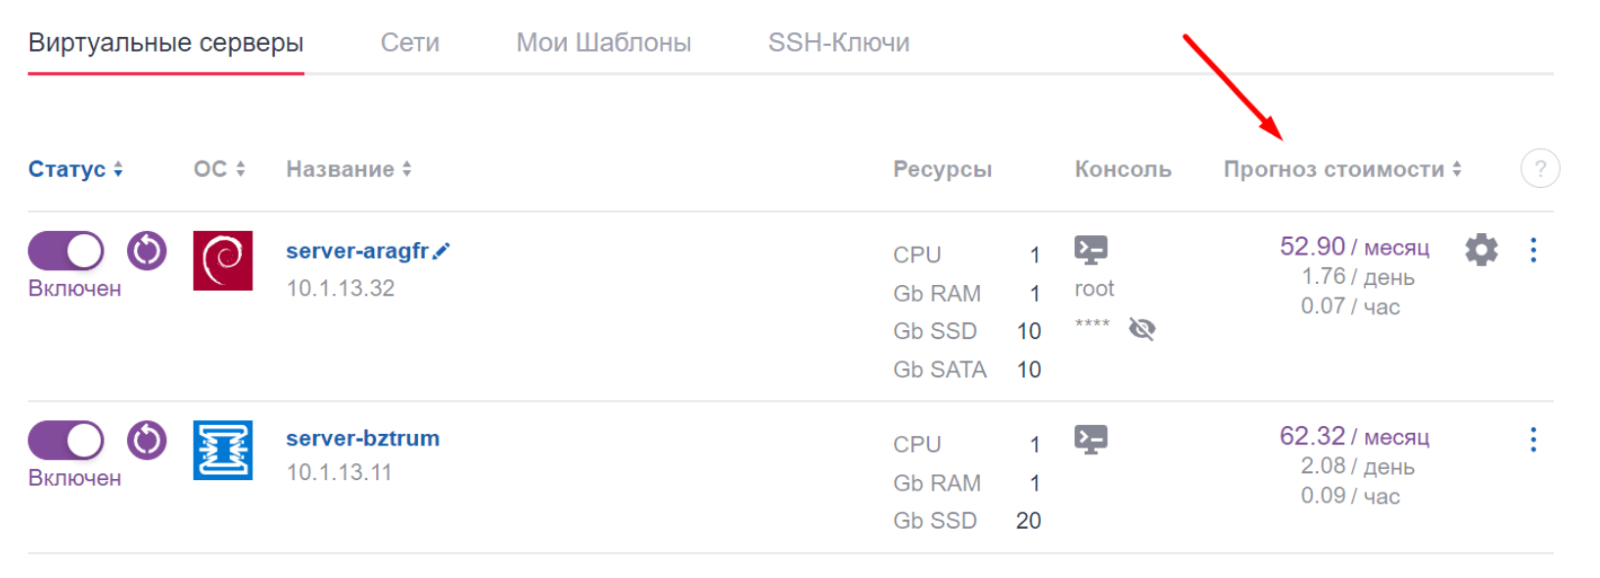Click the Debian OS logo
The height and width of the screenshot is (578, 1600).
[223, 260]
